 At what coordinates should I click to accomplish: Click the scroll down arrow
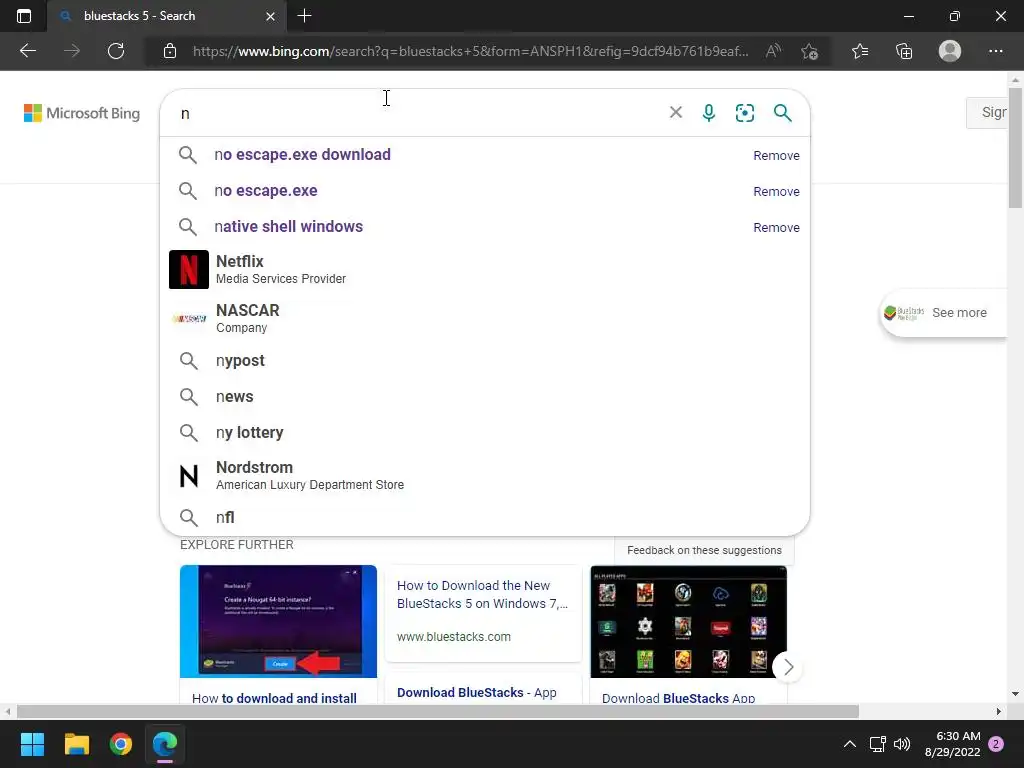click(1015, 694)
